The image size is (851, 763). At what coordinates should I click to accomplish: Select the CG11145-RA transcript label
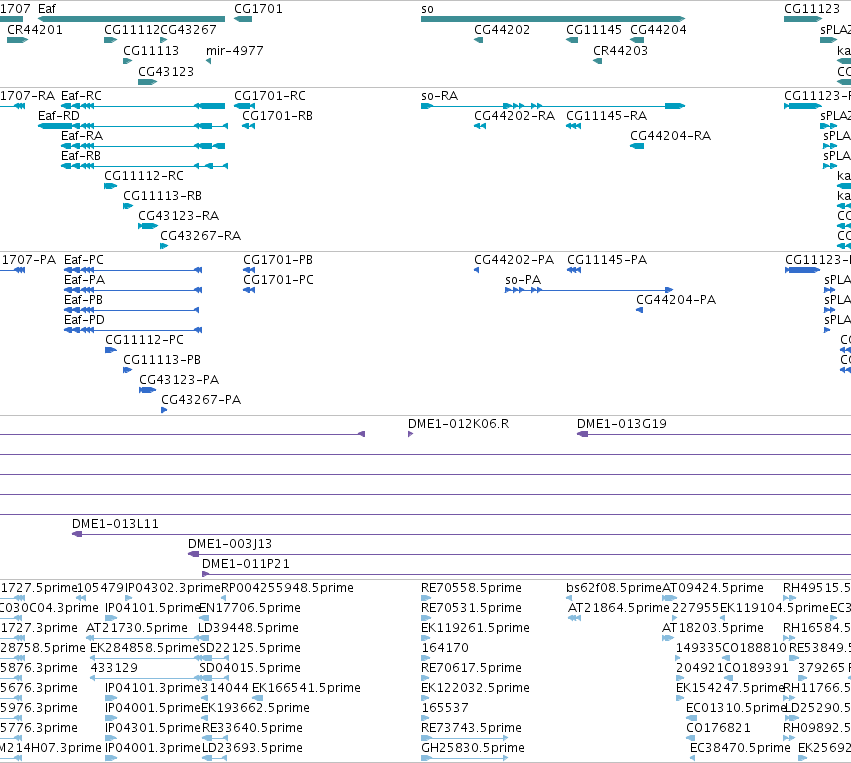(x=607, y=116)
